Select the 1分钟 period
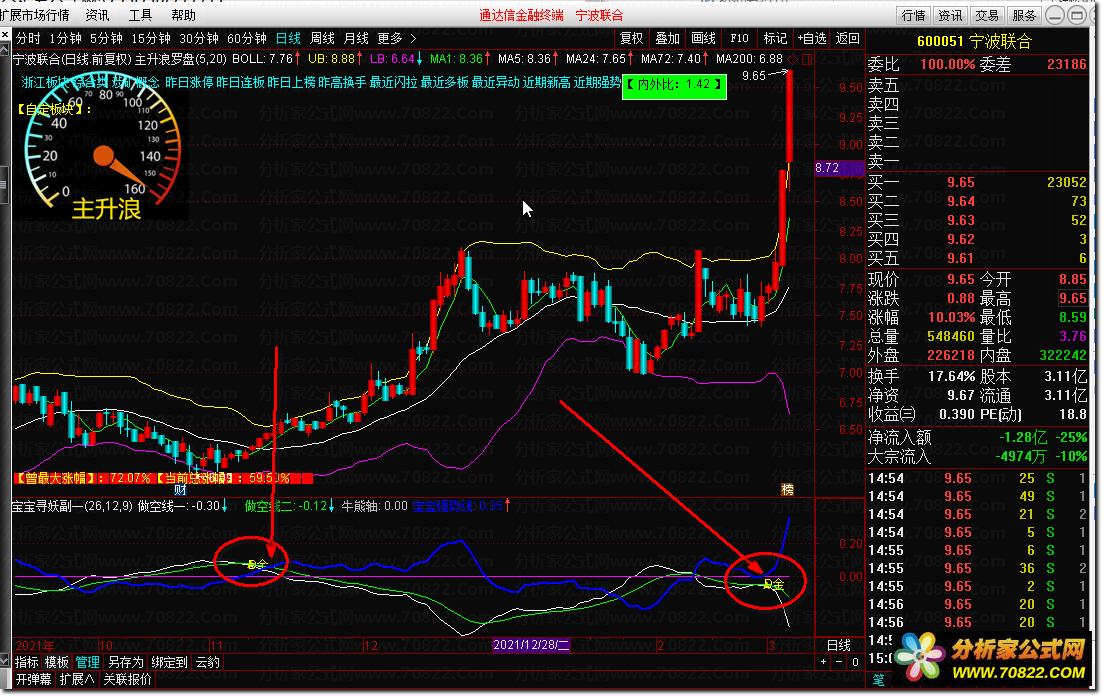The width and height of the screenshot is (1104, 697). coord(65,38)
